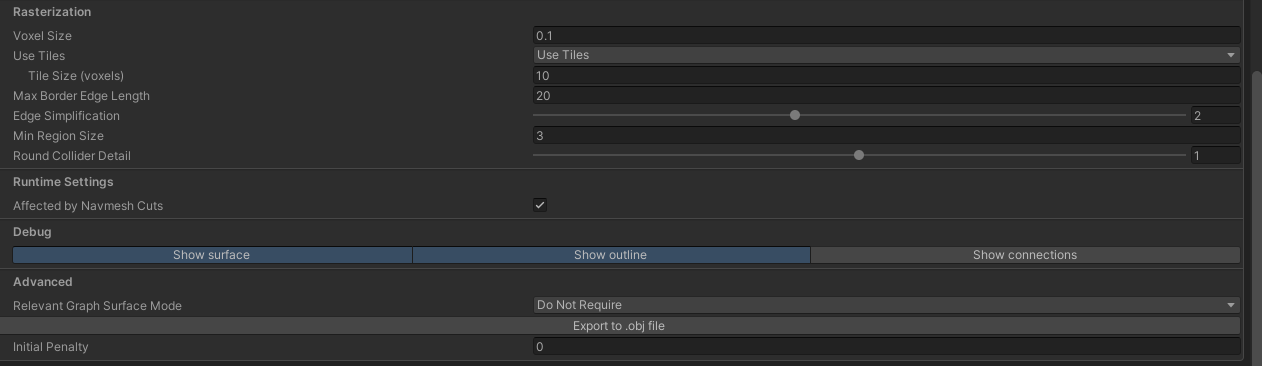Screen dimensions: 1262x366
Task: Click the Round Collider Detail value box
Action: [1215, 155]
